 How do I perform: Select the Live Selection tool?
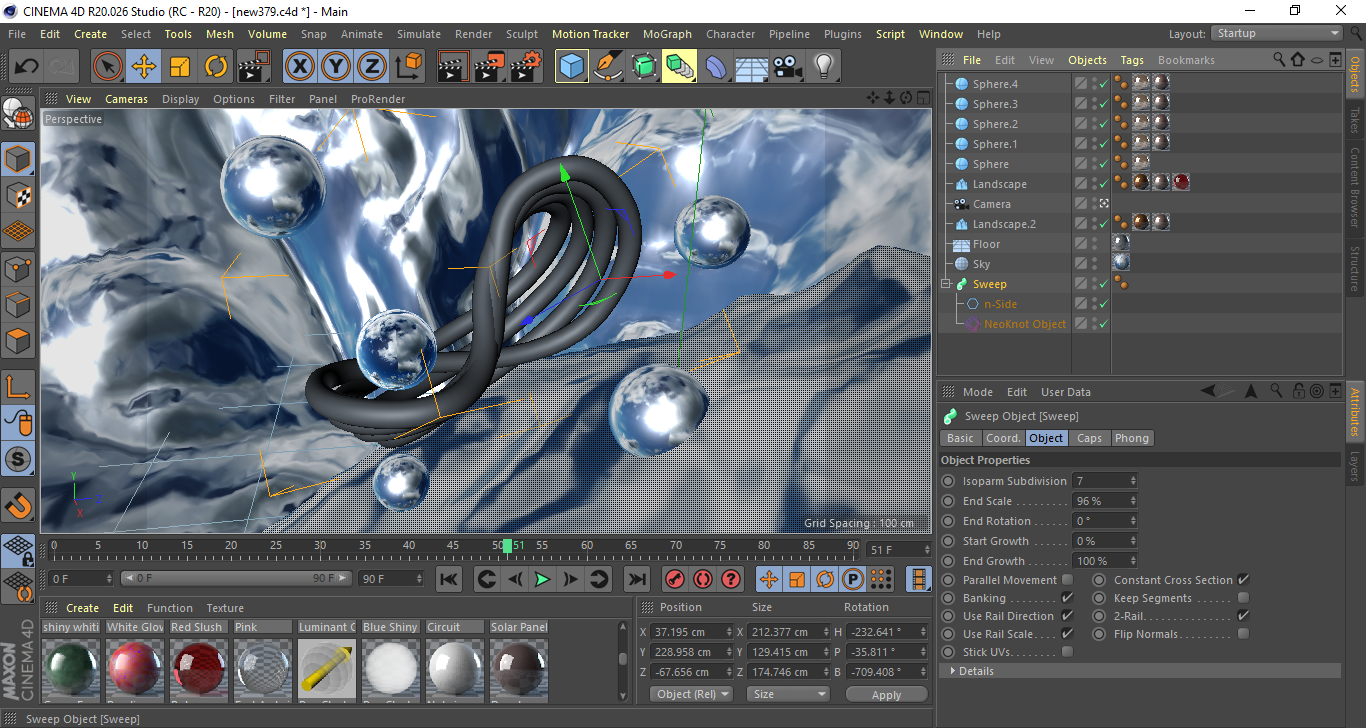pyautogui.click(x=108, y=67)
